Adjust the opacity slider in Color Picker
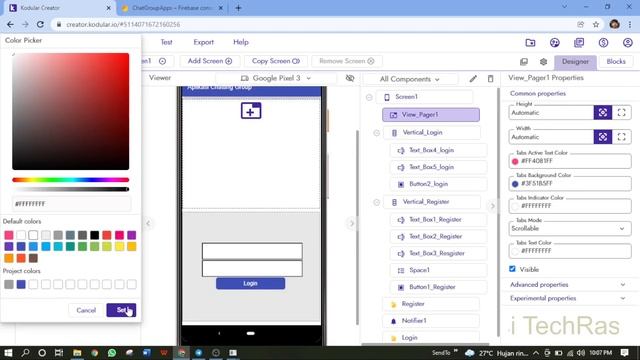The width and height of the screenshot is (640, 360). coord(71,189)
